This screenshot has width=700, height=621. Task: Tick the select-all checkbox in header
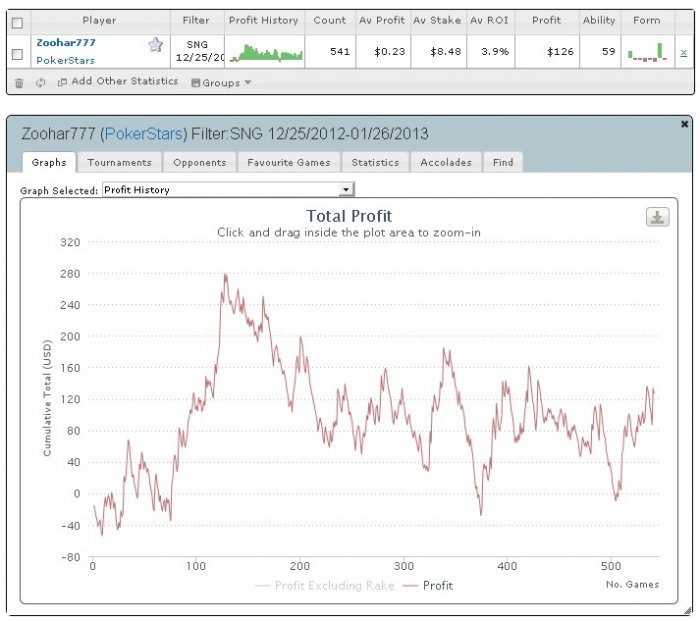tap(17, 23)
